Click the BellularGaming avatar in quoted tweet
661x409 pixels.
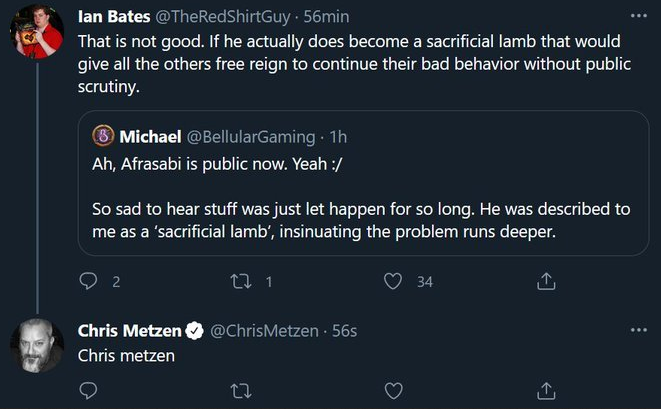pos(102,135)
